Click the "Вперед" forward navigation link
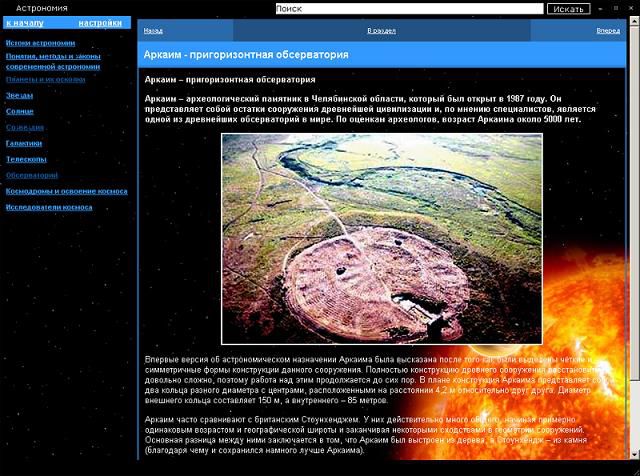The height and width of the screenshot is (476, 640). (x=607, y=31)
